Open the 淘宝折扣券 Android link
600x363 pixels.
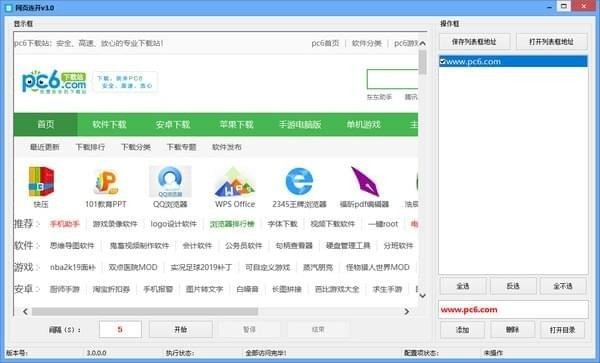[x=111, y=289]
